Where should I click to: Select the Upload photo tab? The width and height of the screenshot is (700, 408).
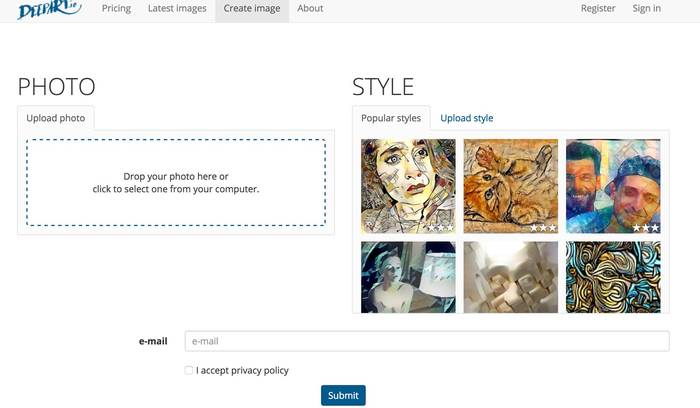pyautogui.click(x=56, y=118)
